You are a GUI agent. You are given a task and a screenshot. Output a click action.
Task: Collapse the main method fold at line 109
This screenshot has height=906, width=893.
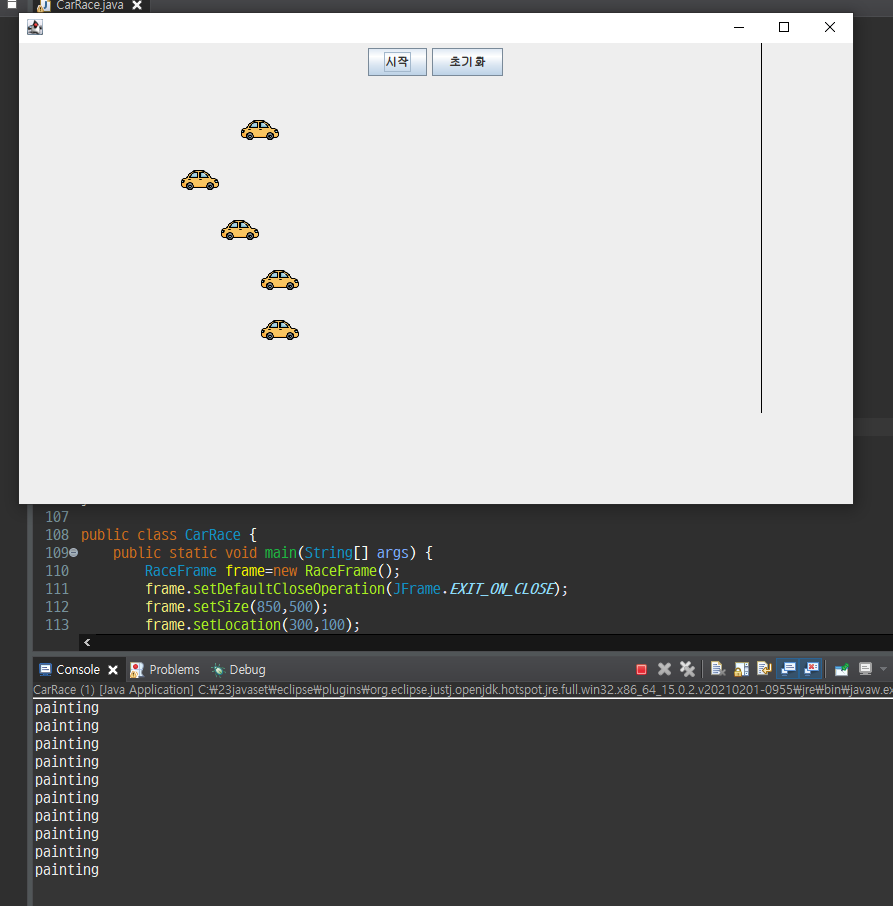tap(73, 553)
